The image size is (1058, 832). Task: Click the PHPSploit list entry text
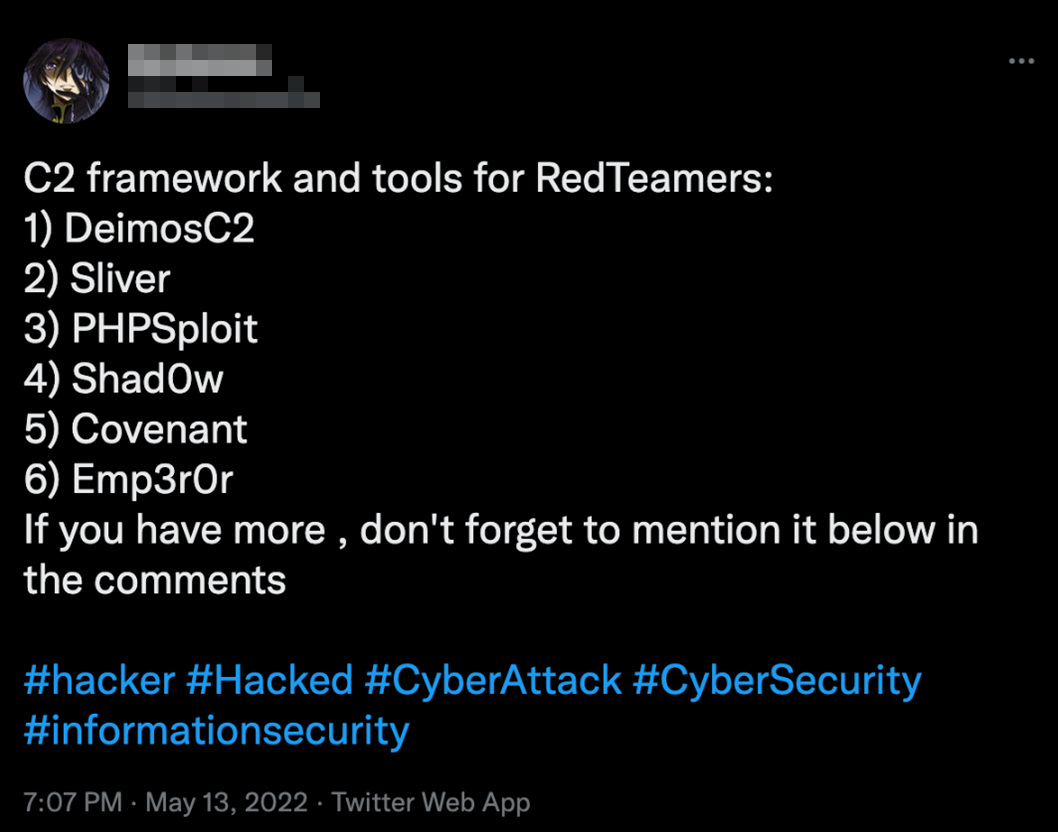(x=164, y=330)
